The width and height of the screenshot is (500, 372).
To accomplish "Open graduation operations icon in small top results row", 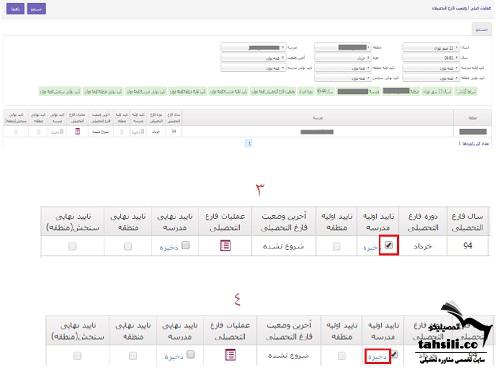I will coord(77,131).
